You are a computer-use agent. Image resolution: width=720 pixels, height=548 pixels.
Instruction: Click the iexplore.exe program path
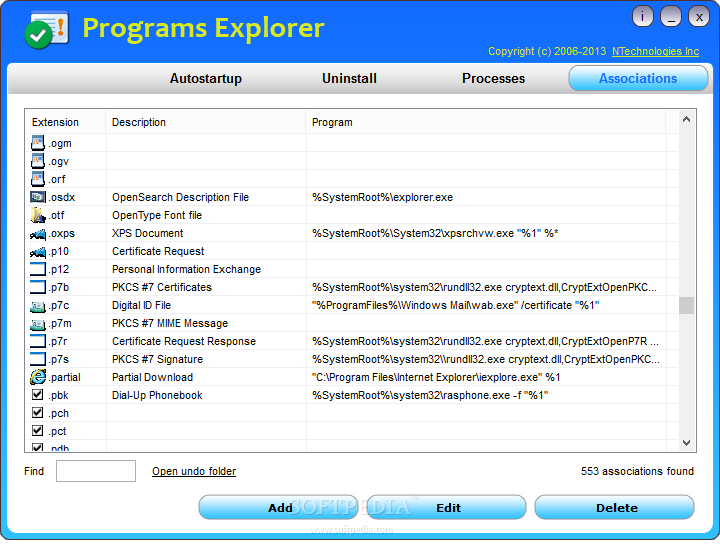point(436,377)
